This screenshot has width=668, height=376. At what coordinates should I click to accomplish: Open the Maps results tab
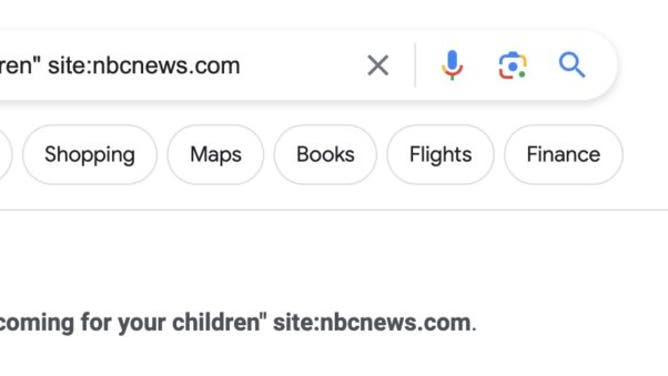click(x=216, y=155)
